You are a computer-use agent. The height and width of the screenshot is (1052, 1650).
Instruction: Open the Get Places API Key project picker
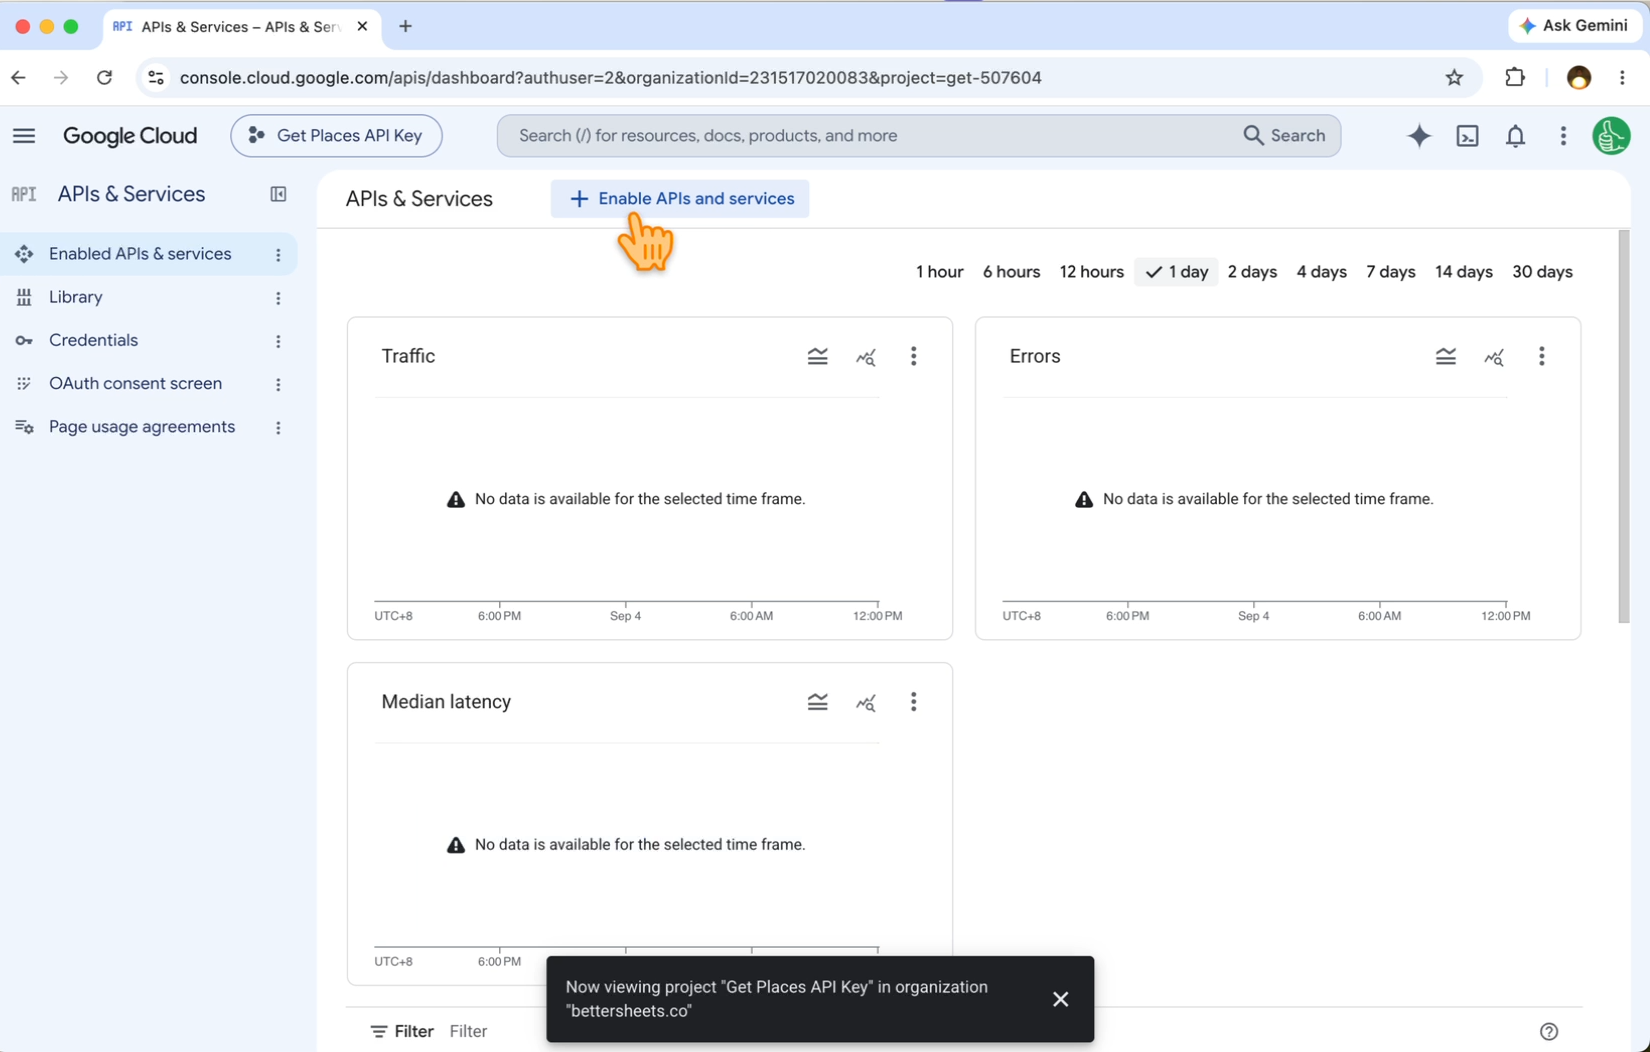[336, 135]
